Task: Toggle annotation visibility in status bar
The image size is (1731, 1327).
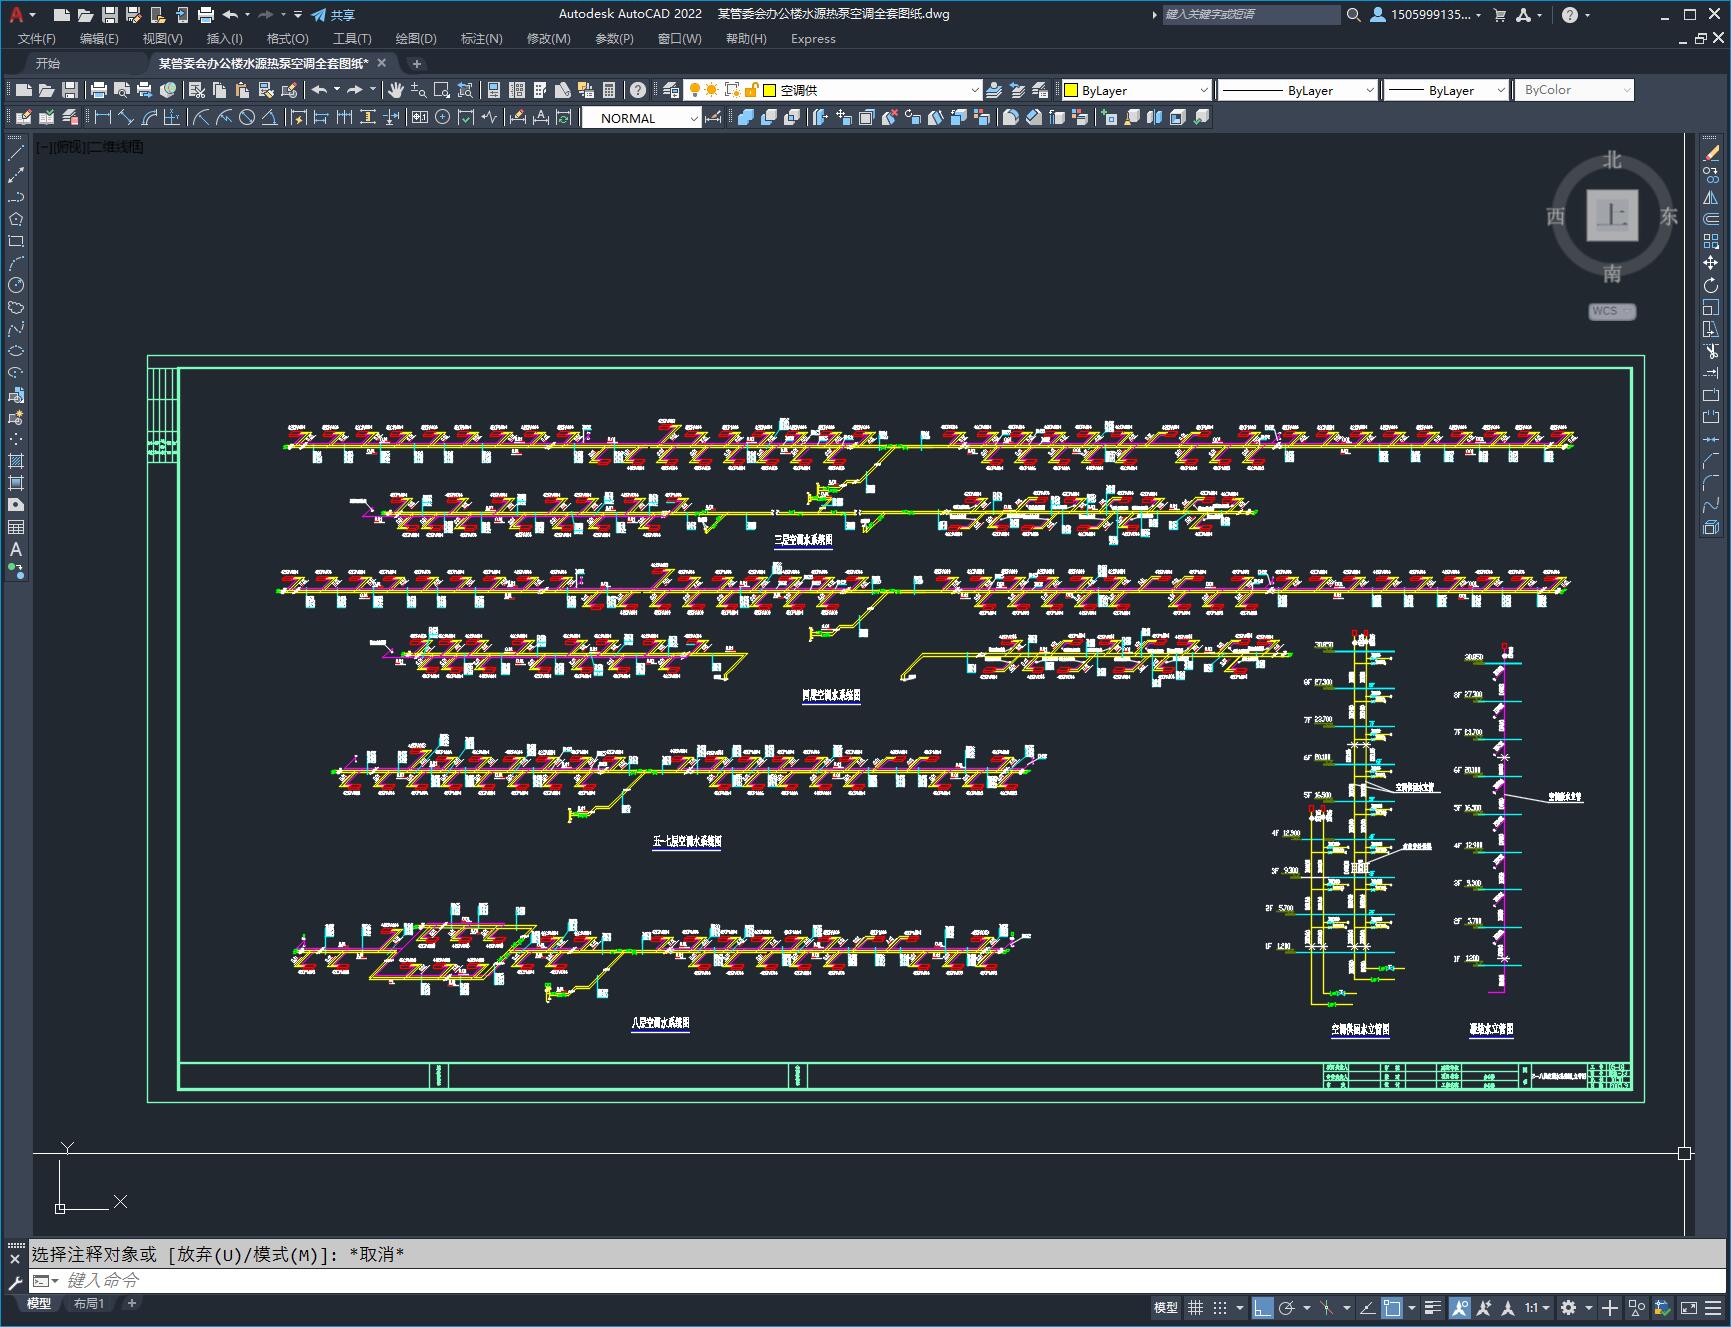Action: click(x=1459, y=1308)
